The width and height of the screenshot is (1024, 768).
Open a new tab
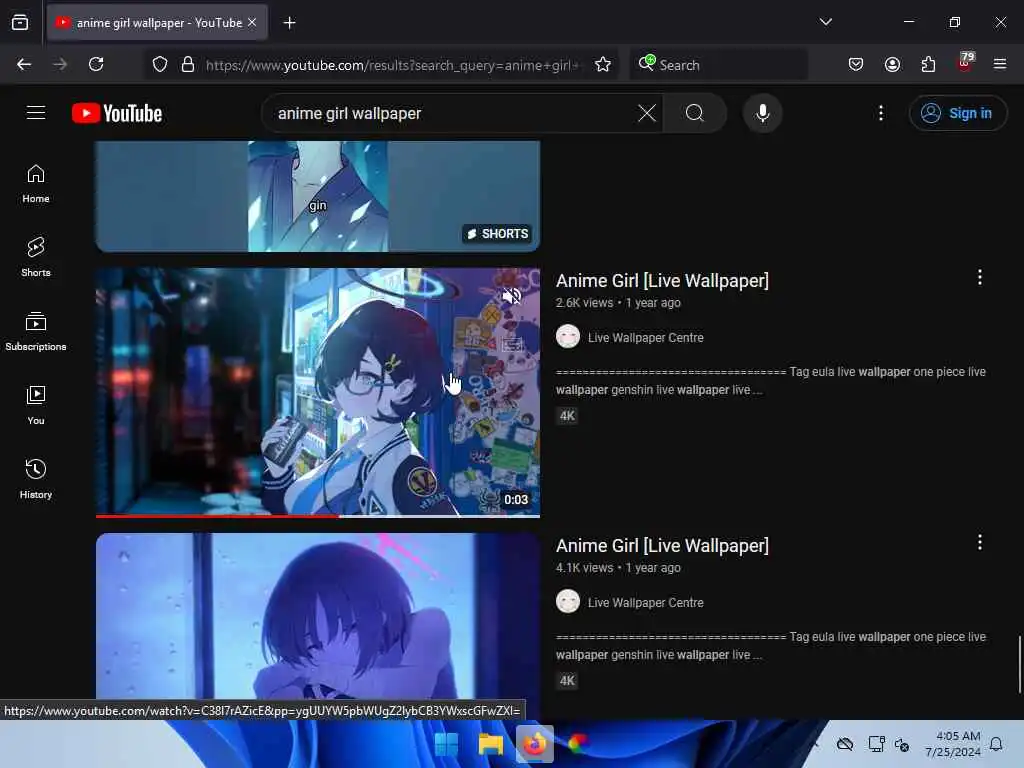[x=289, y=23]
